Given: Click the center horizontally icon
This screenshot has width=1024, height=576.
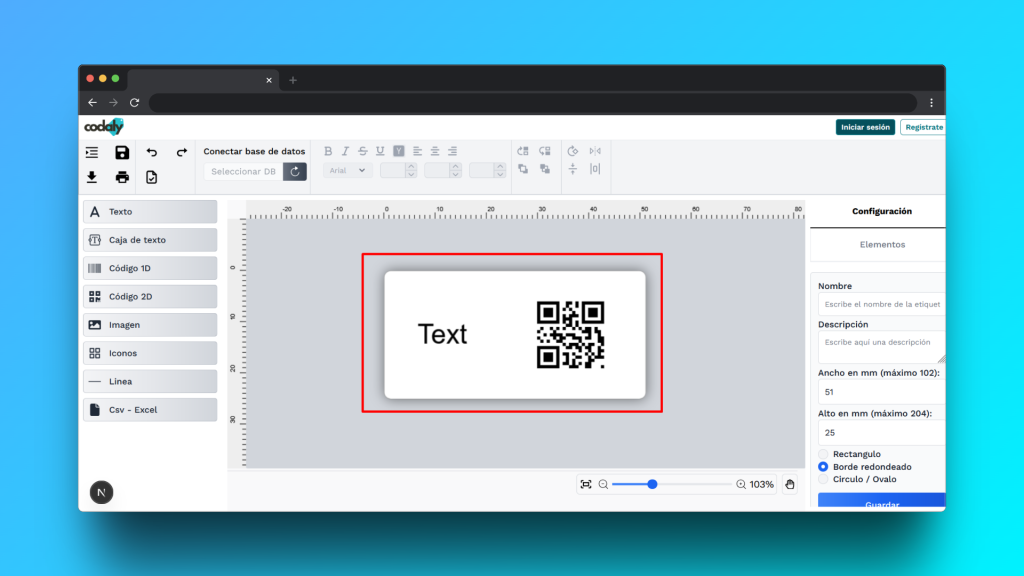Looking at the screenshot, I should click(595, 169).
